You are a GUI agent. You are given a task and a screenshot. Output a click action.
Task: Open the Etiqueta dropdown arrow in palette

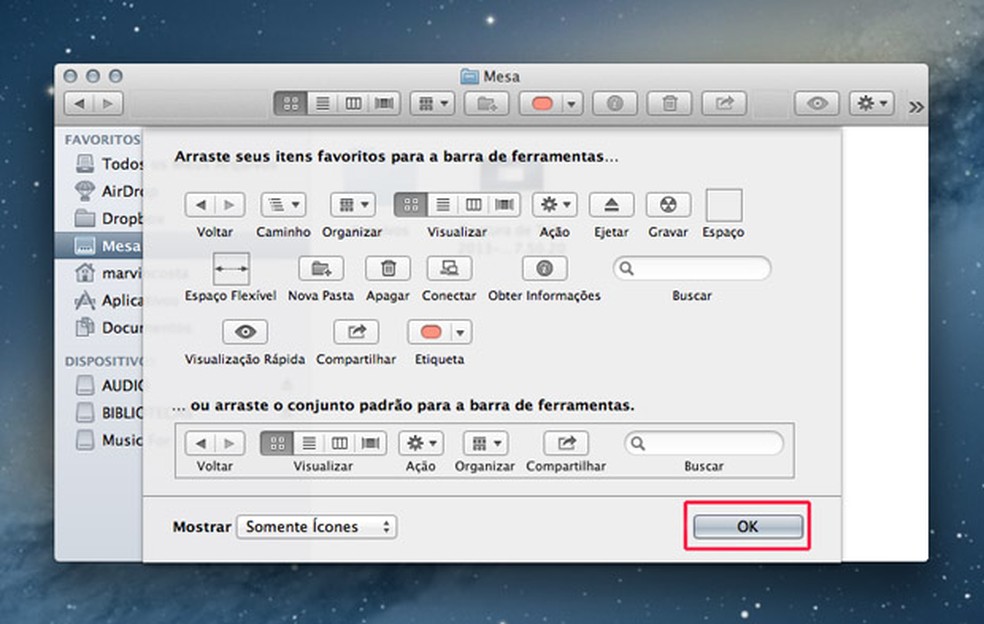461,332
